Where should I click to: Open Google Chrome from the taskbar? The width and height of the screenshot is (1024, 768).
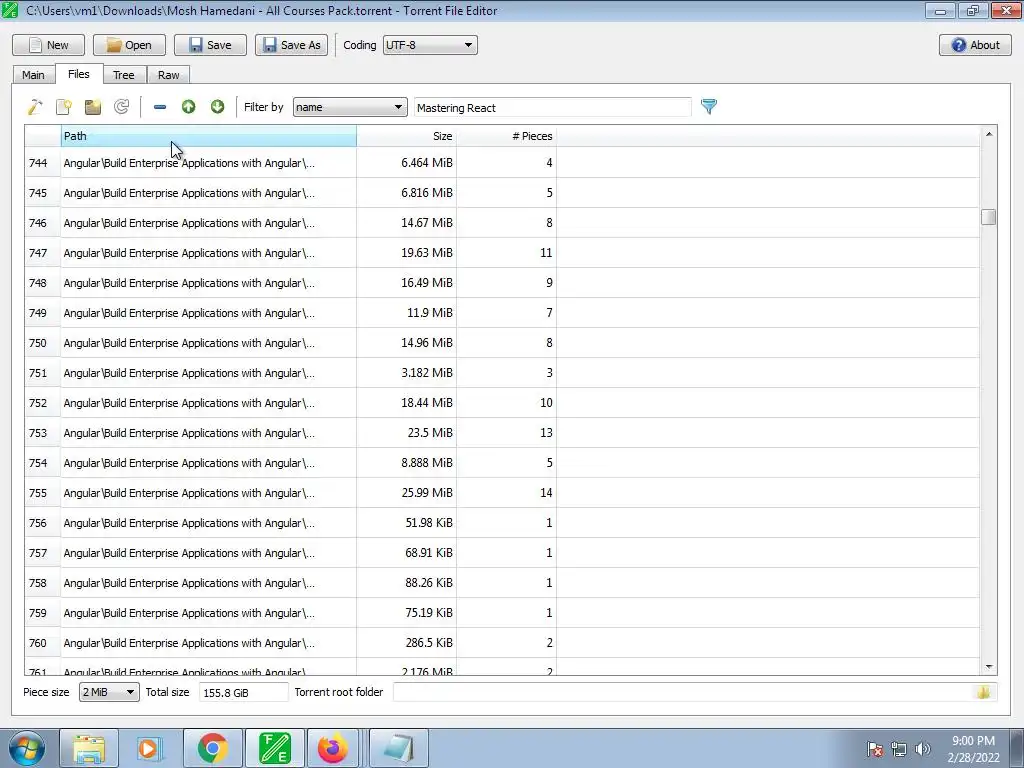click(212, 748)
